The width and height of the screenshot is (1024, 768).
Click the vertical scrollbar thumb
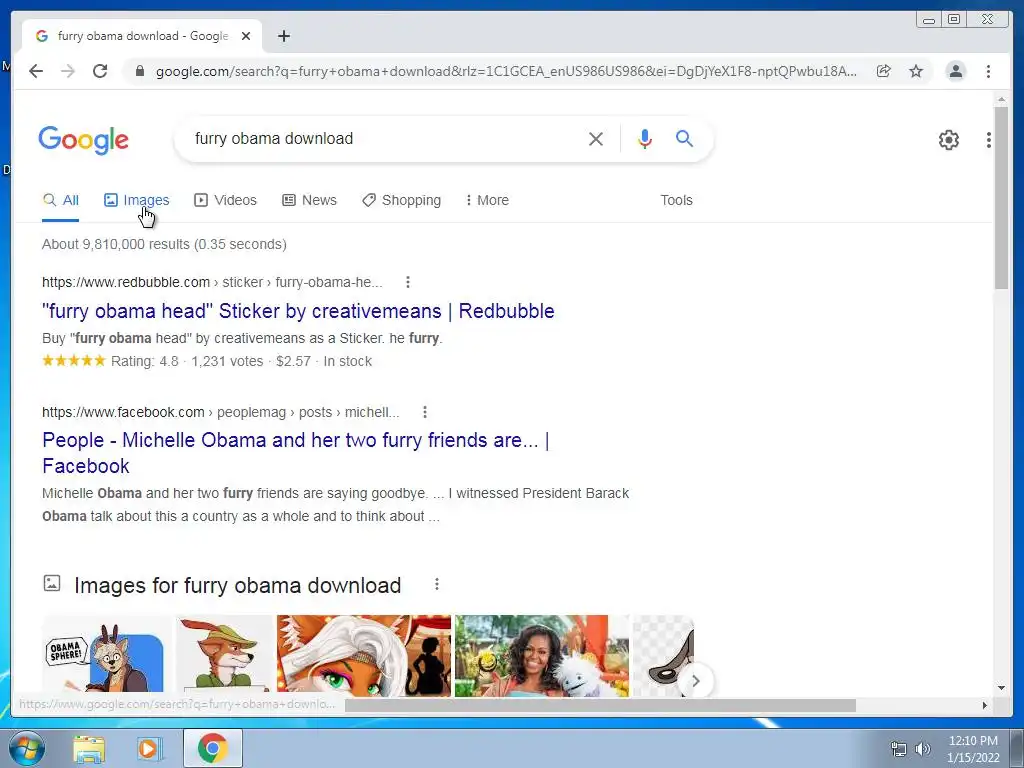click(x=1001, y=198)
